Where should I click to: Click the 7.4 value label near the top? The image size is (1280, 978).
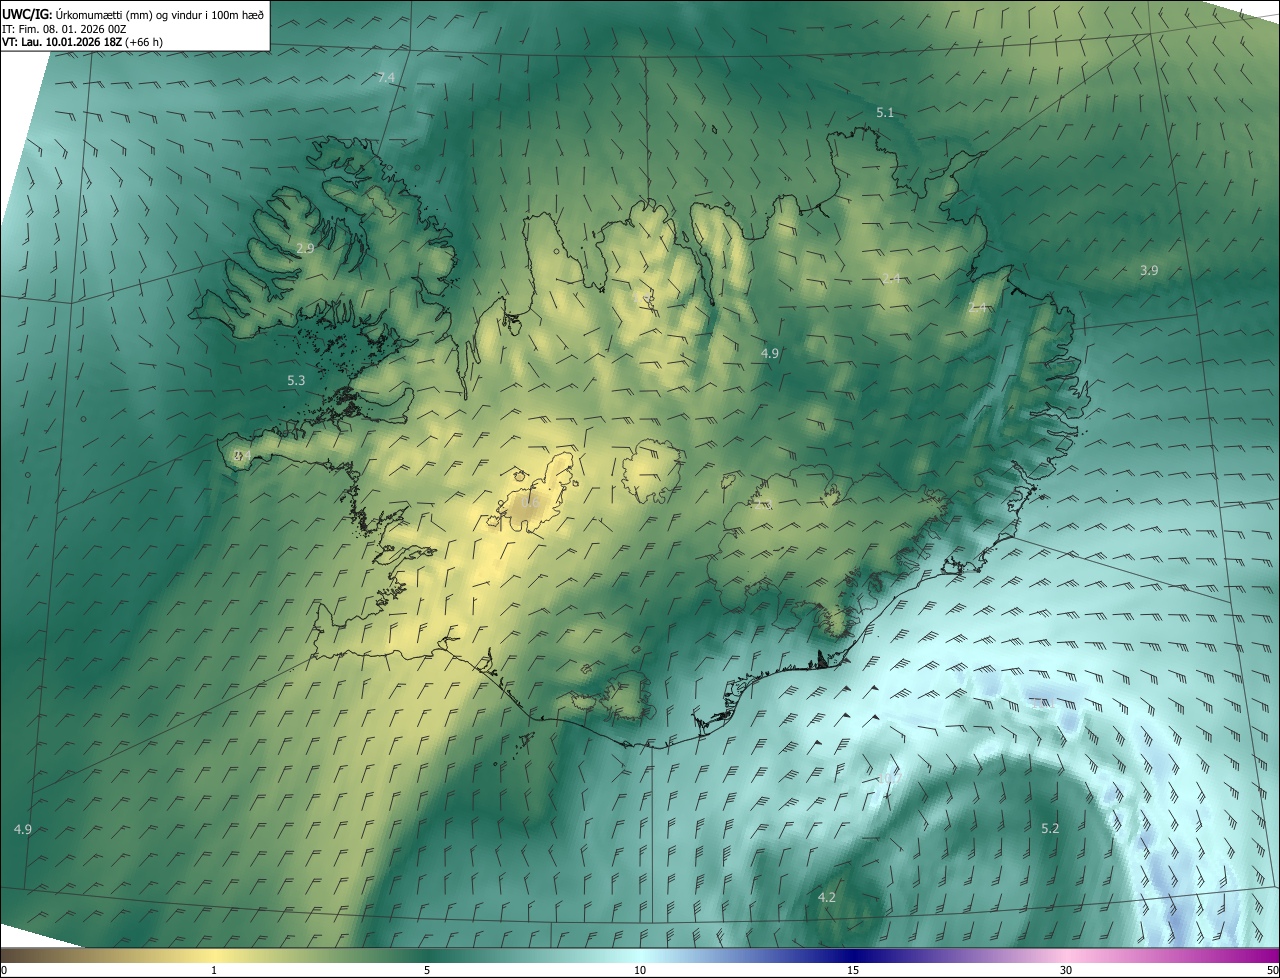click(386, 78)
